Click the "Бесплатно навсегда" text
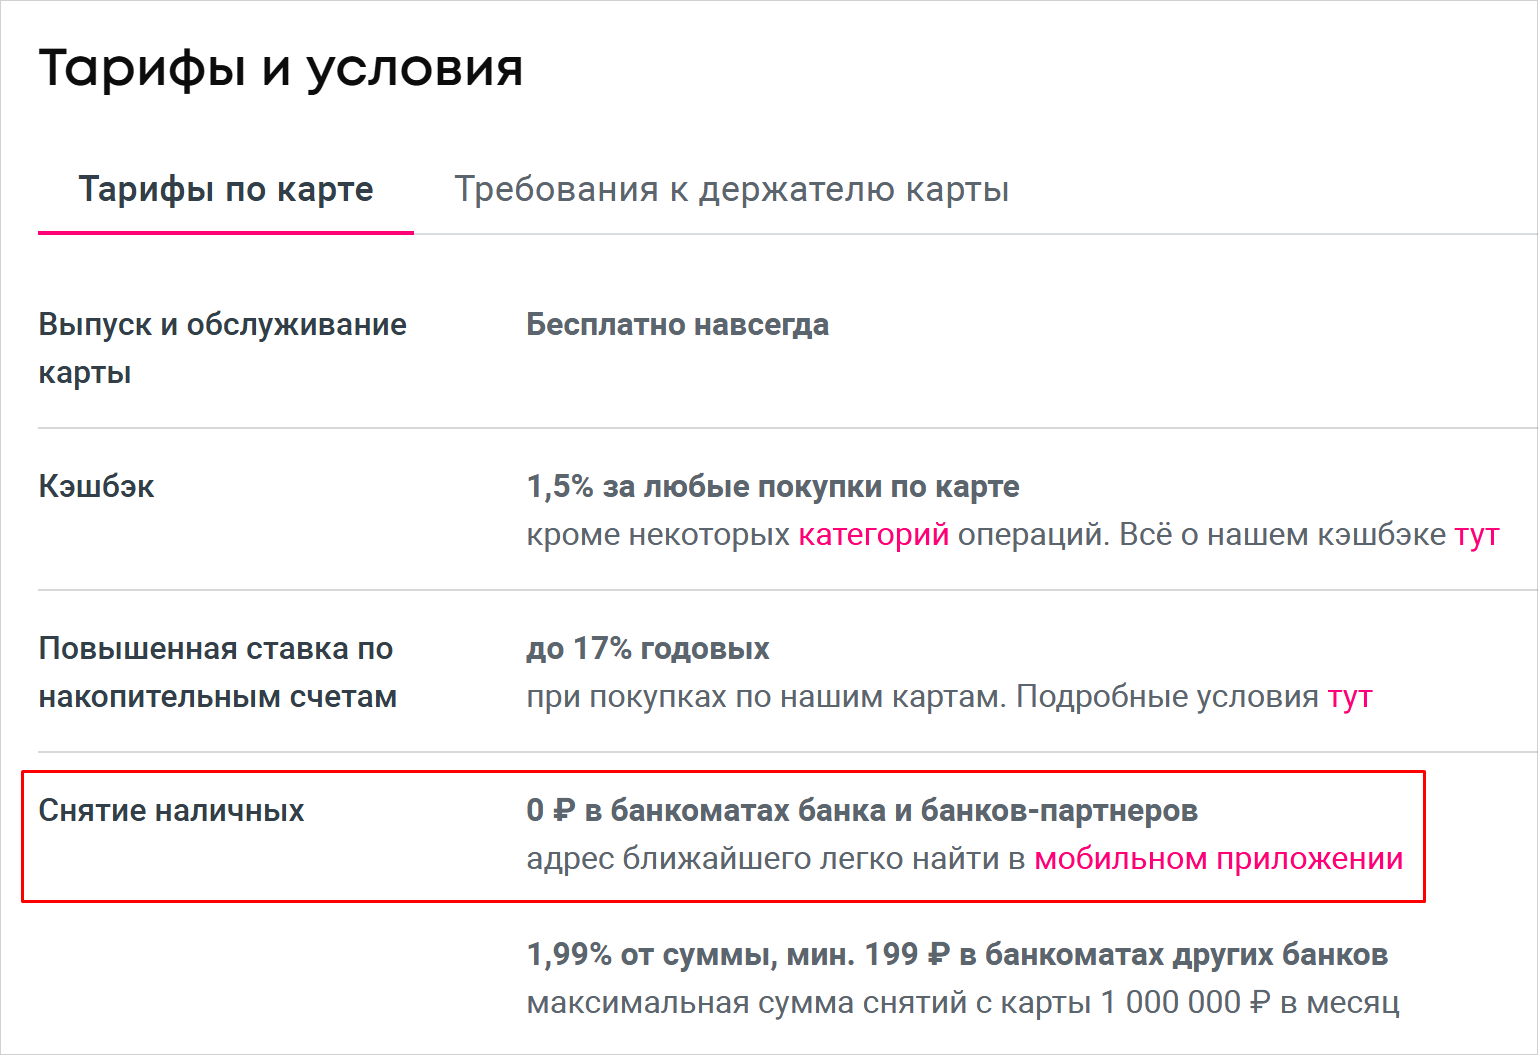 [677, 325]
